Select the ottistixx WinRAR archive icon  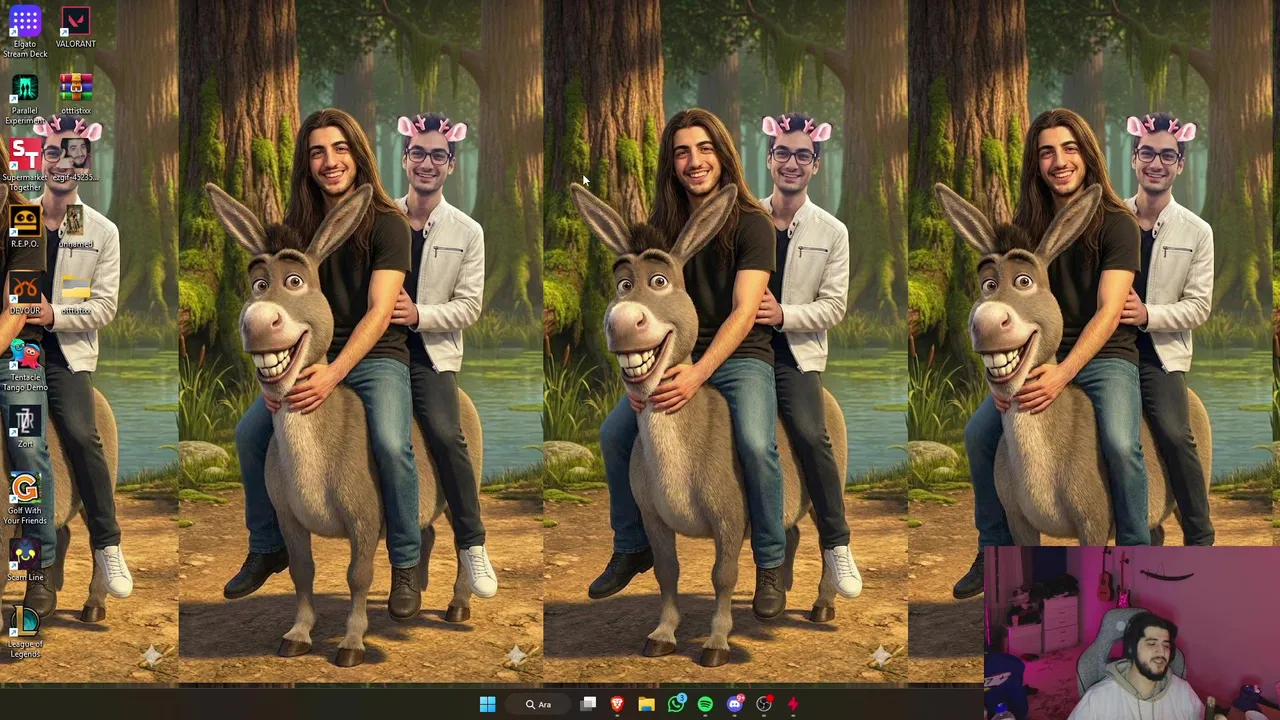(76, 94)
